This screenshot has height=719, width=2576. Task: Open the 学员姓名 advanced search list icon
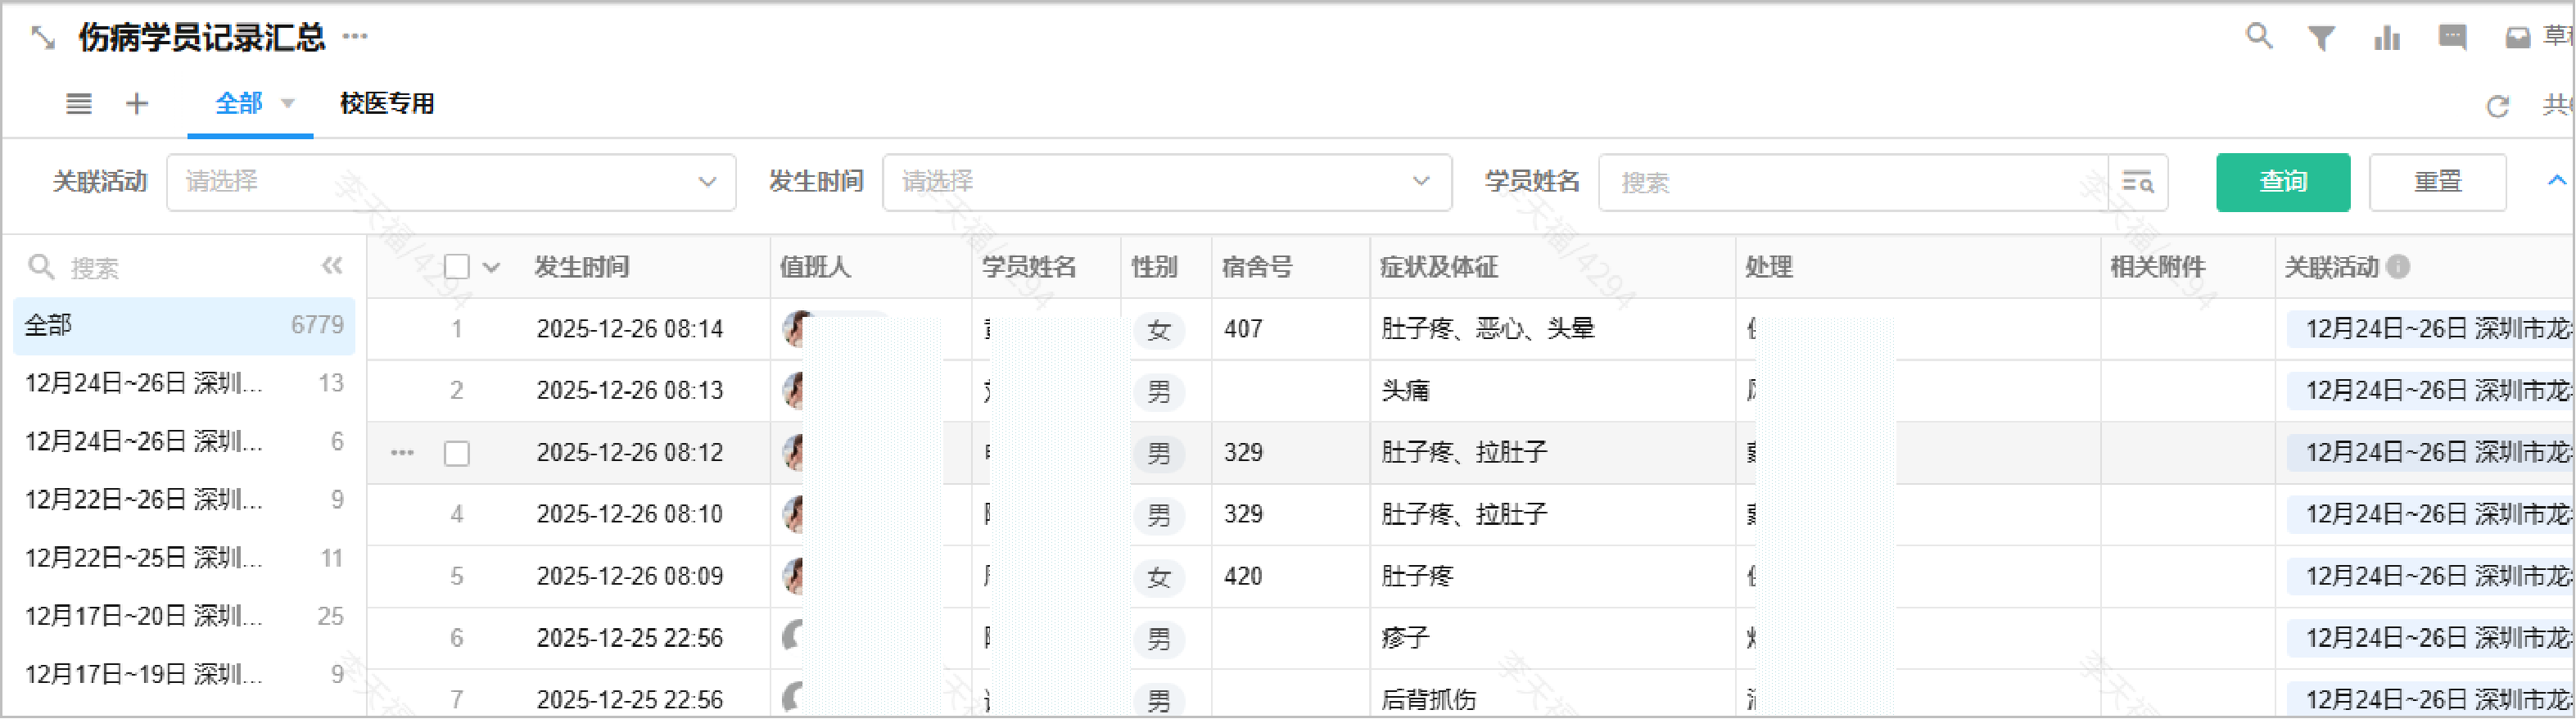(2137, 182)
